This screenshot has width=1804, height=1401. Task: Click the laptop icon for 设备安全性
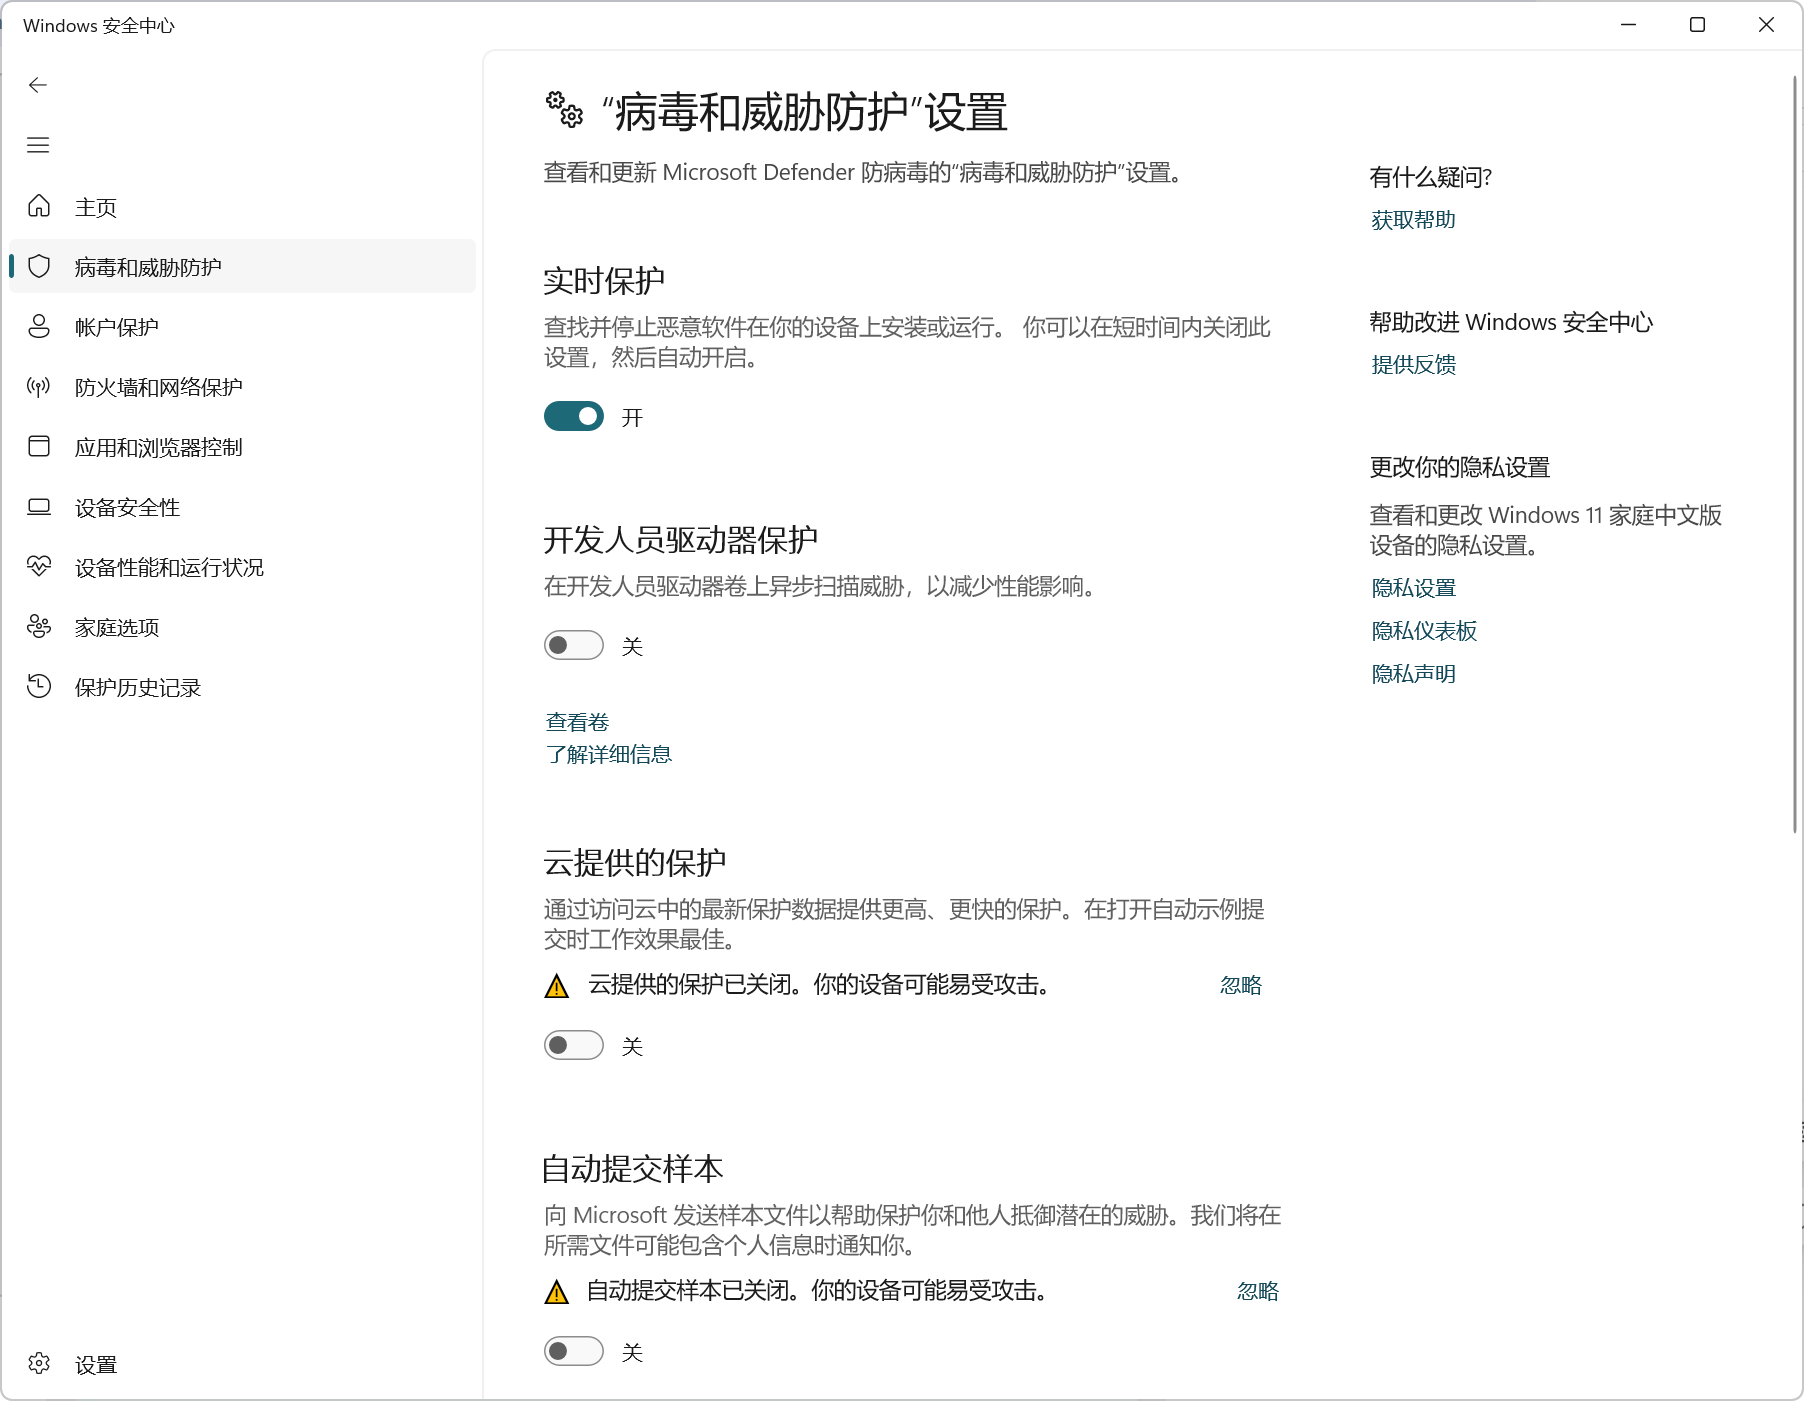39,506
